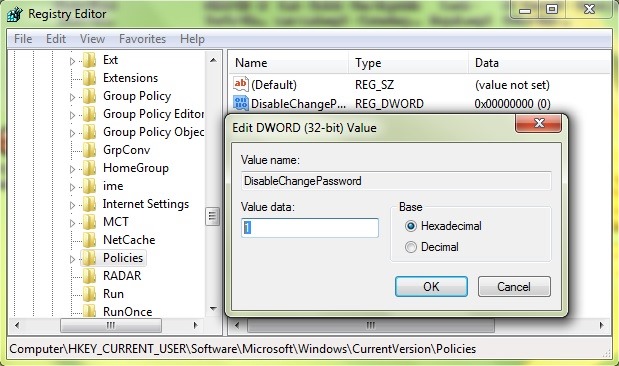
Task: Expand the Policies tree node
Action: [x=72, y=259]
